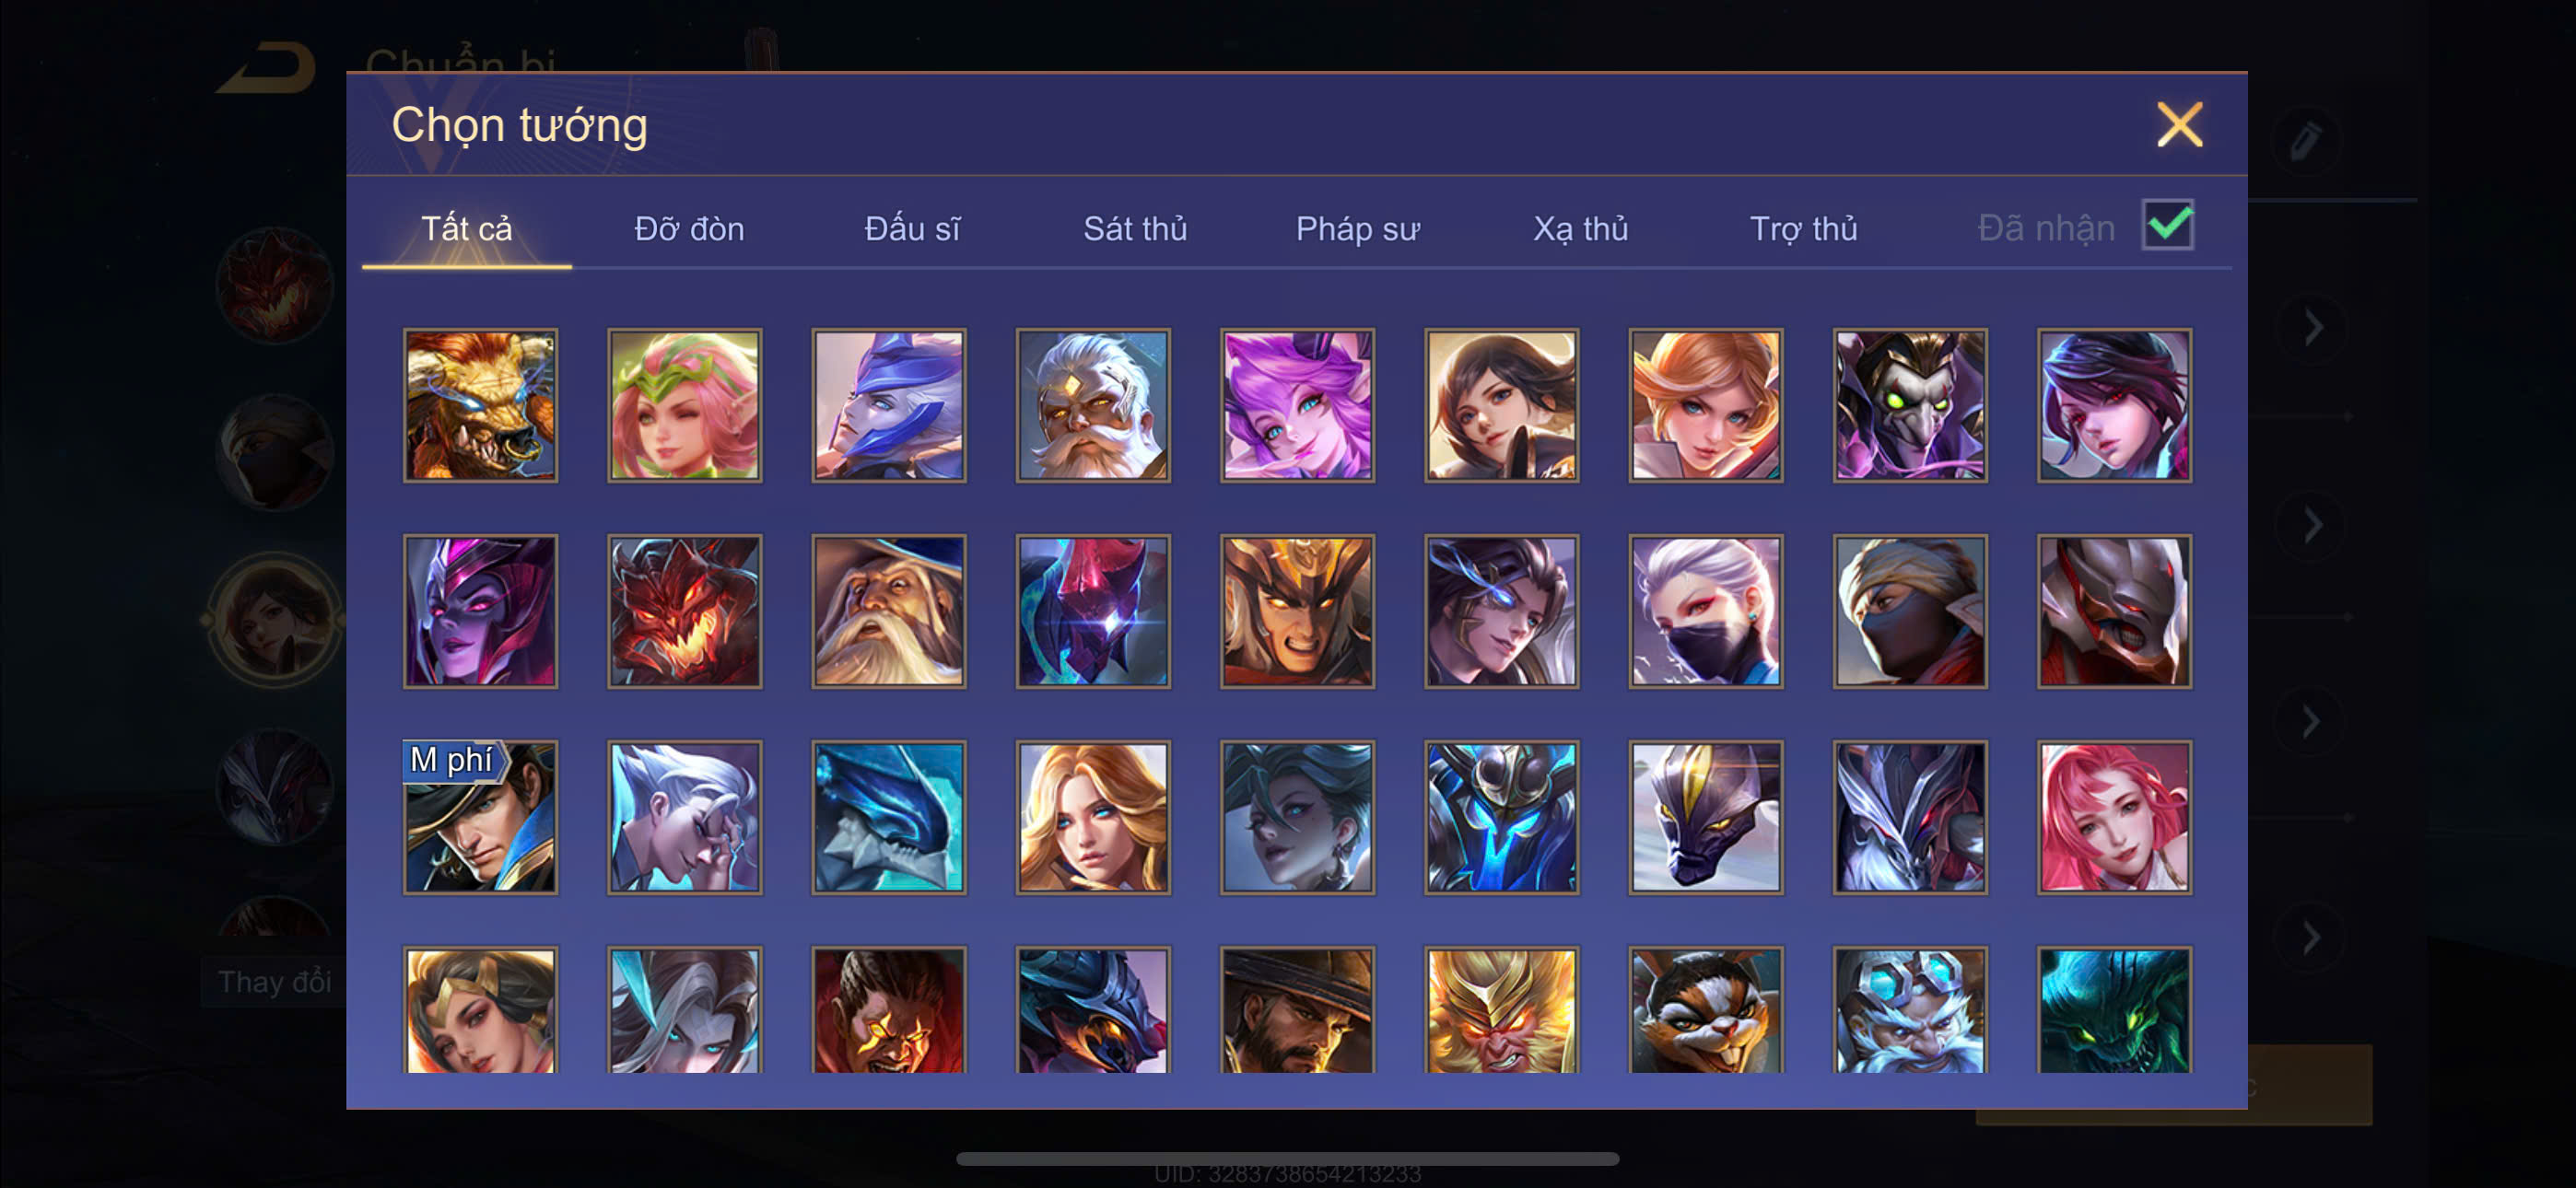Image resolution: width=2576 pixels, height=1188 pixels.
Task: Choose the masked white-haired ninja woman hero
Action: click(x=1705, y=611)
